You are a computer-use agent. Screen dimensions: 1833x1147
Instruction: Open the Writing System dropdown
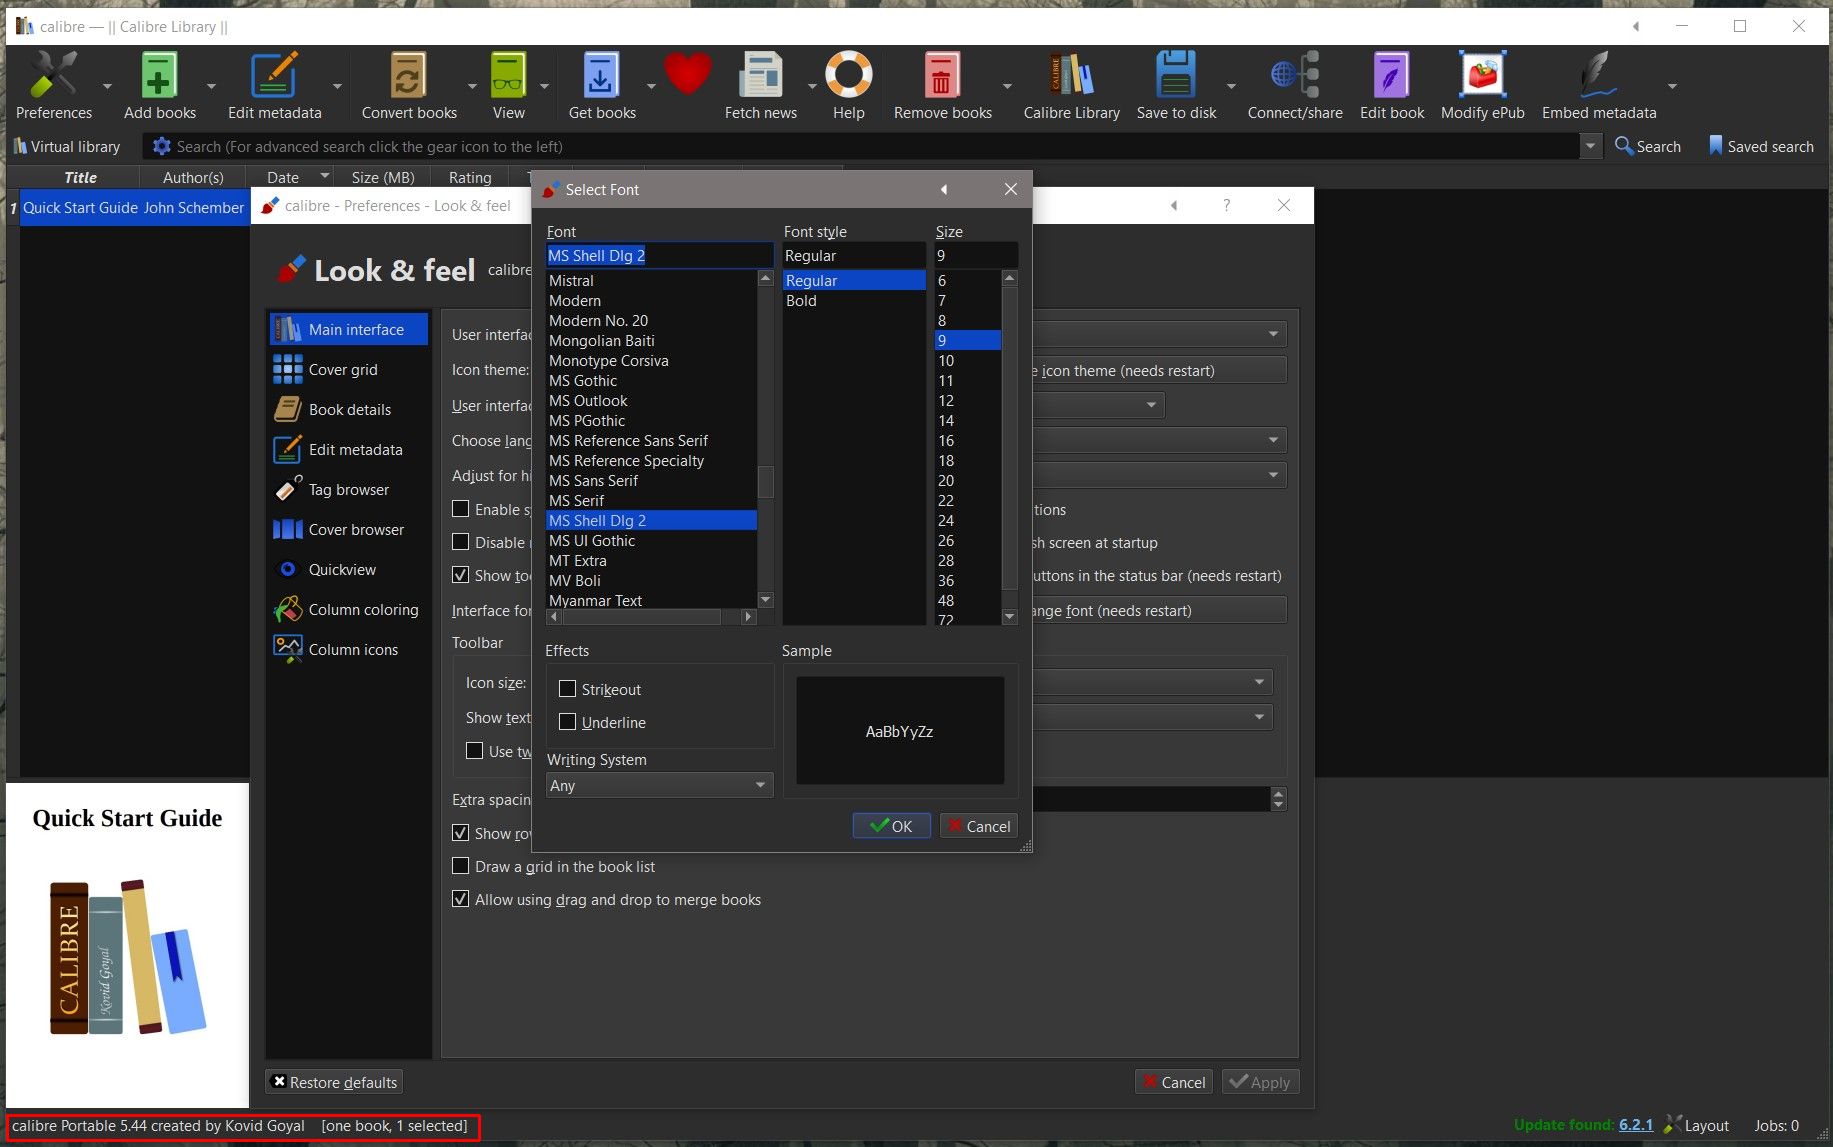(x=659, y=785)
